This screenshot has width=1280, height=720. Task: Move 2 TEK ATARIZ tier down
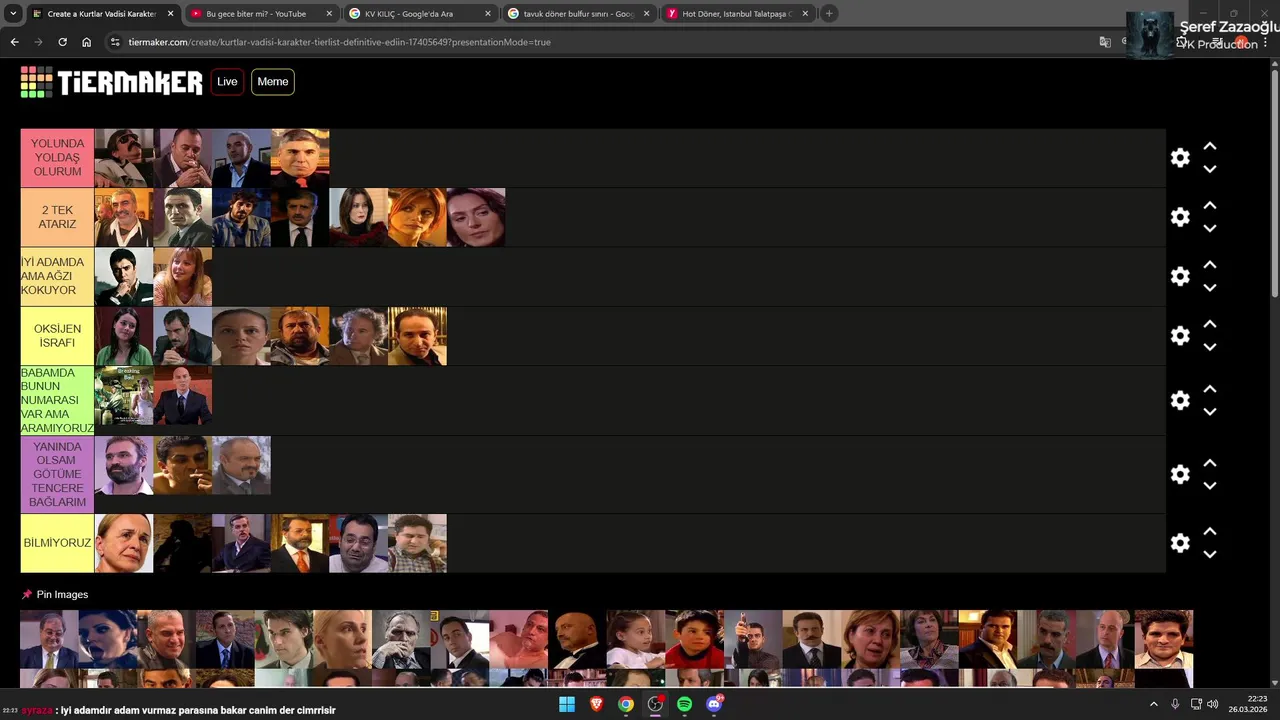[1210, 228]
